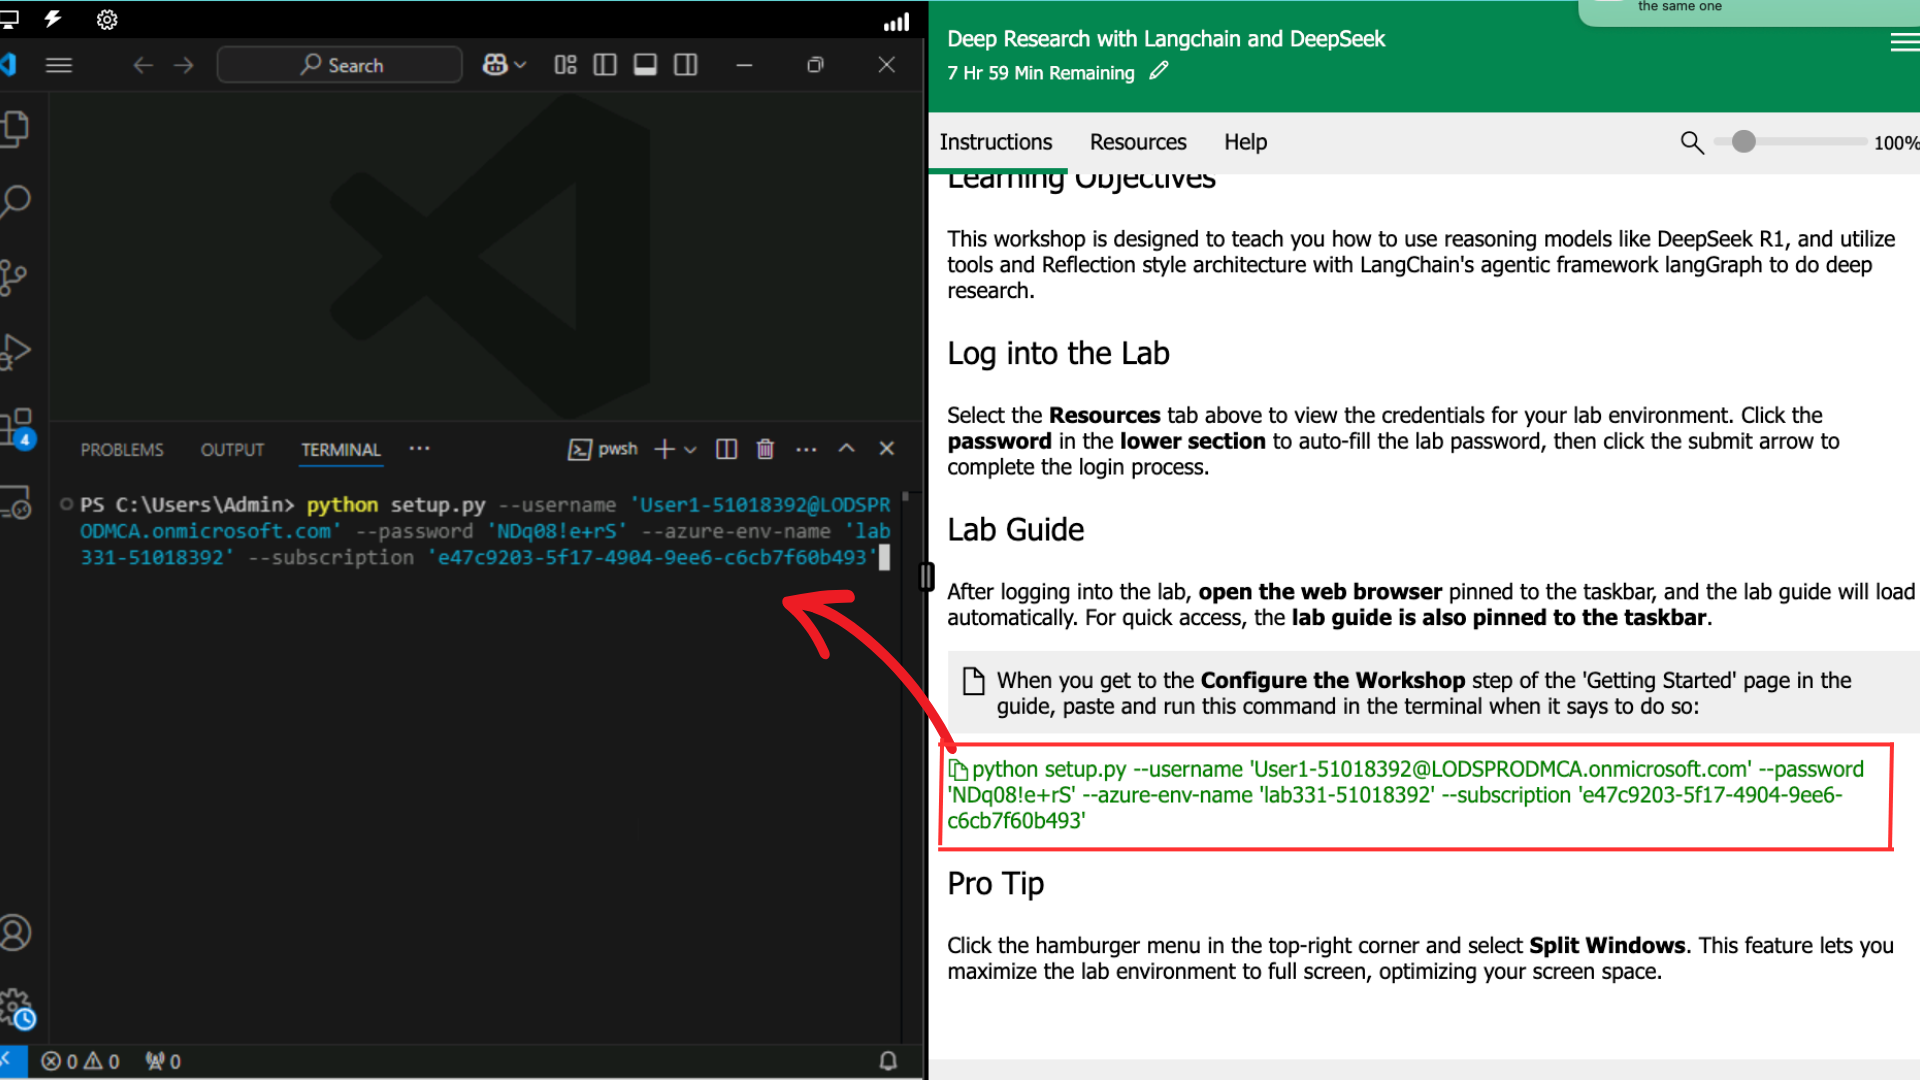
Task: Open the Search view in activity bar
Action: [x=15, y=202]
